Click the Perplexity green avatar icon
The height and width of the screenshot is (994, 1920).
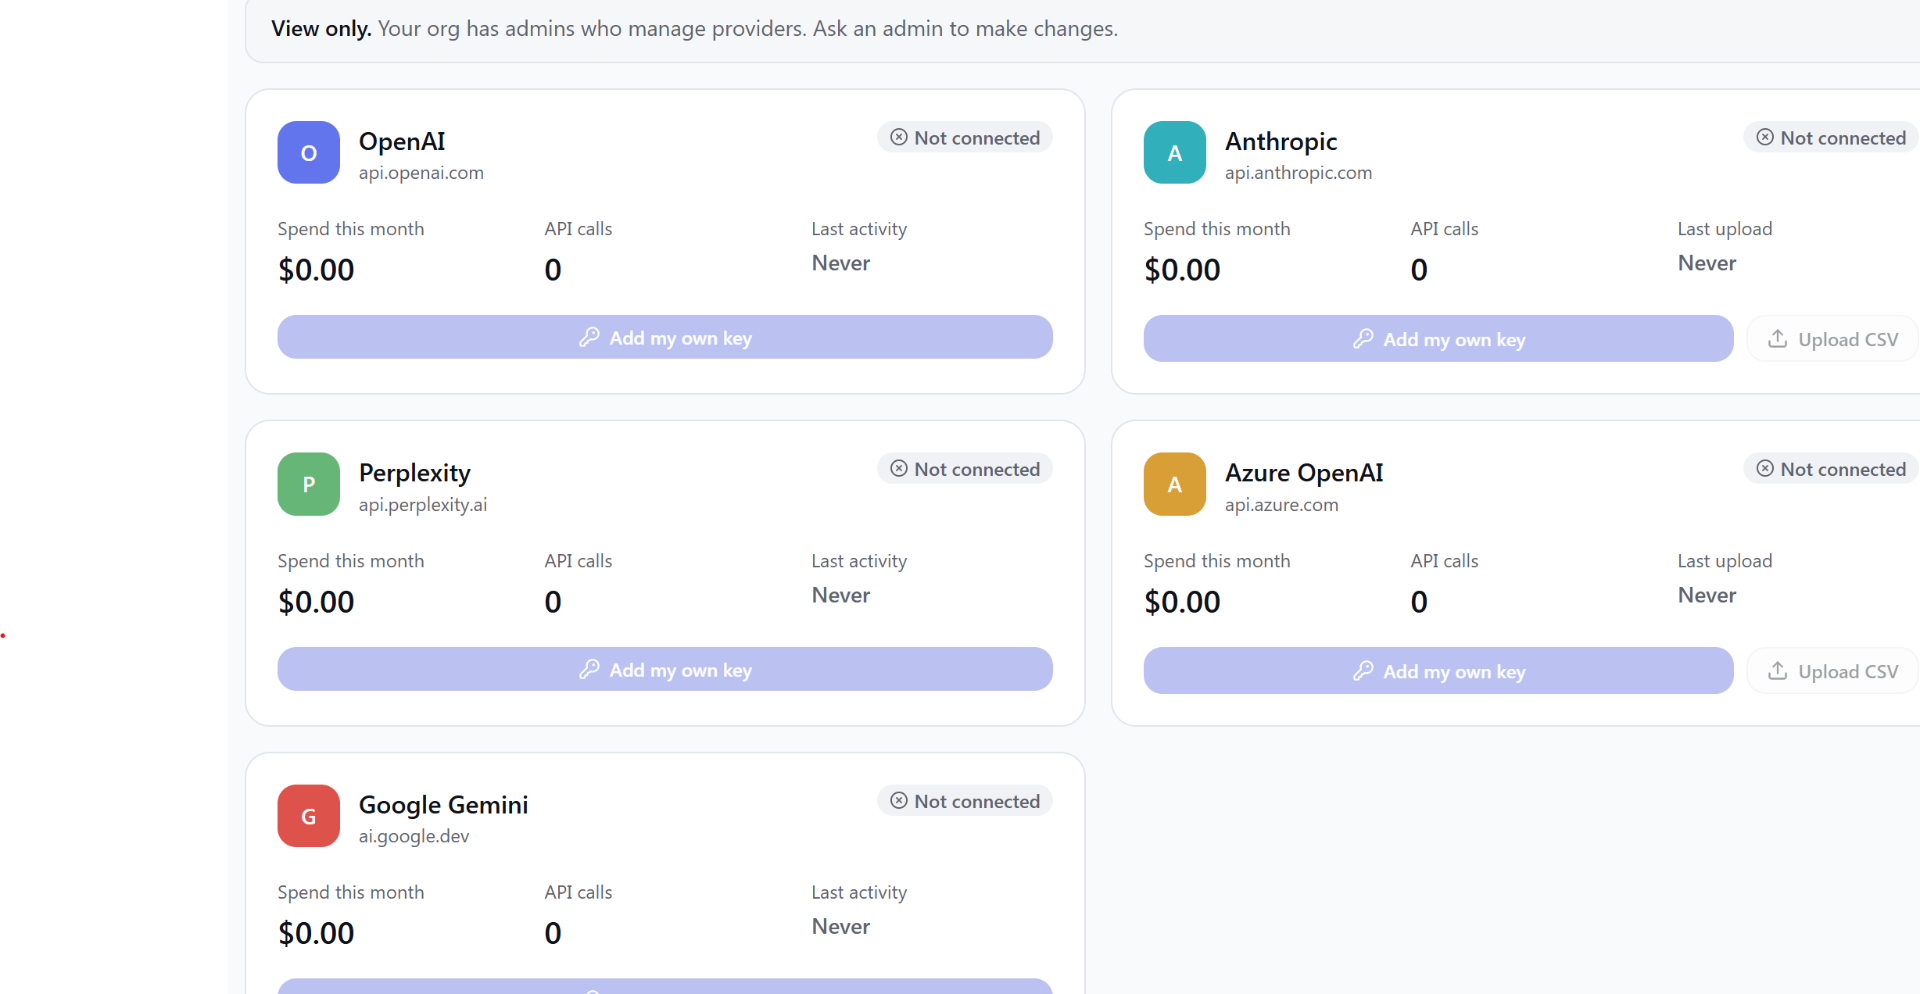308,484
